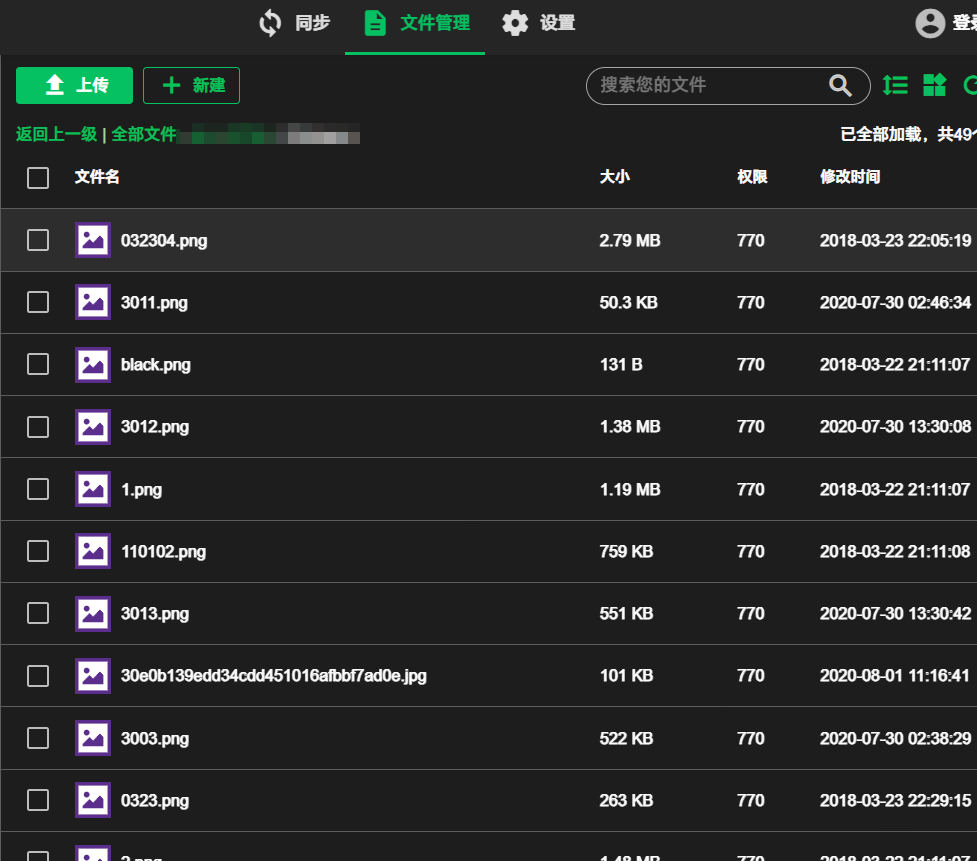Select checkbox next to 110102.png
Viewport: 977px width, 861px height.
click(x=38, y=551)
